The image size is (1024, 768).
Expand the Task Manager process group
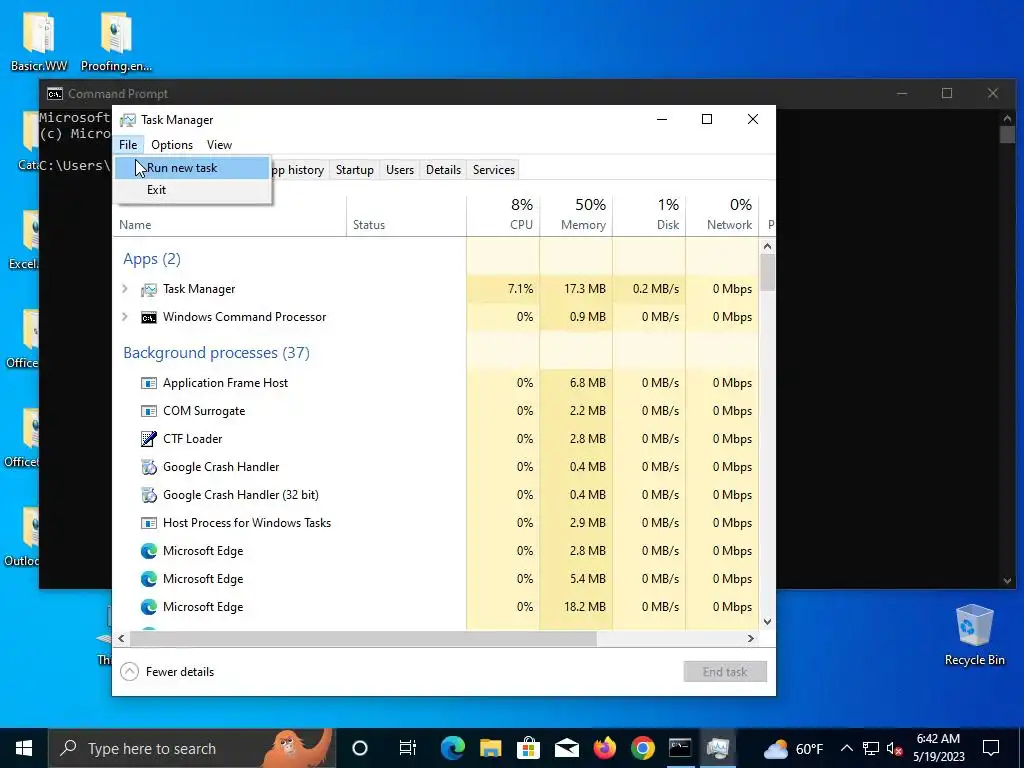125,289
